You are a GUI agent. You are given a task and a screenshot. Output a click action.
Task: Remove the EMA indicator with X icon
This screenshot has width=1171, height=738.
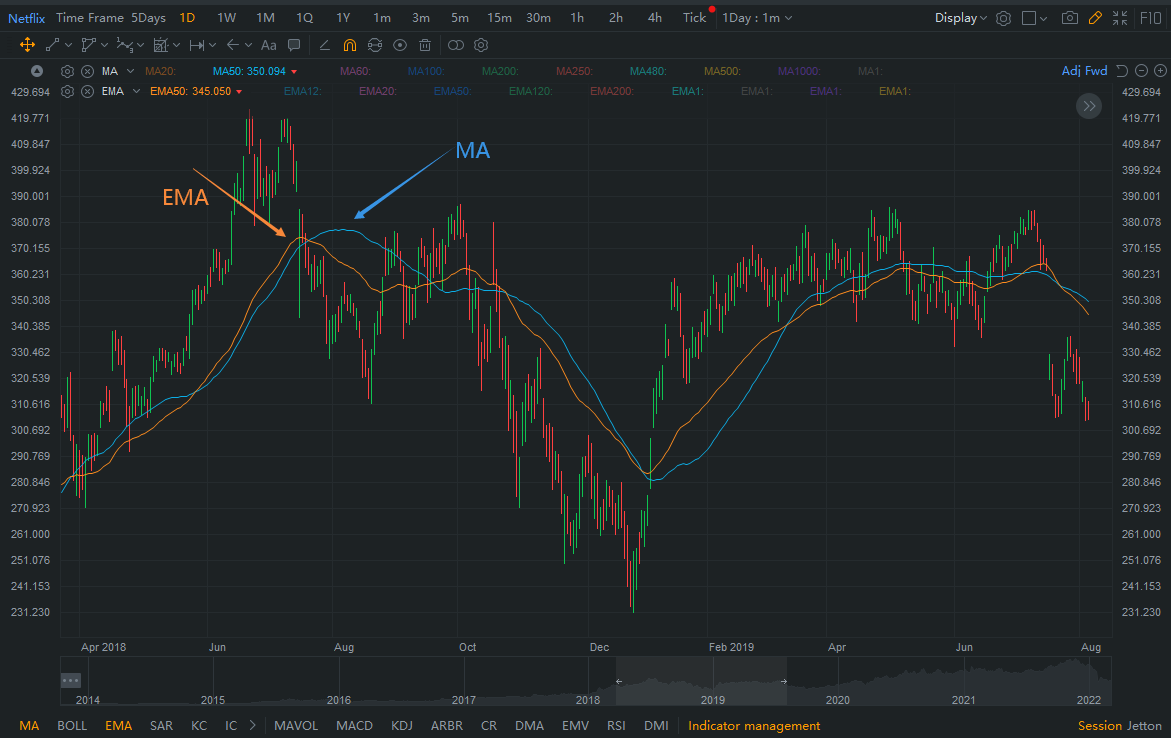click(87, 91)
